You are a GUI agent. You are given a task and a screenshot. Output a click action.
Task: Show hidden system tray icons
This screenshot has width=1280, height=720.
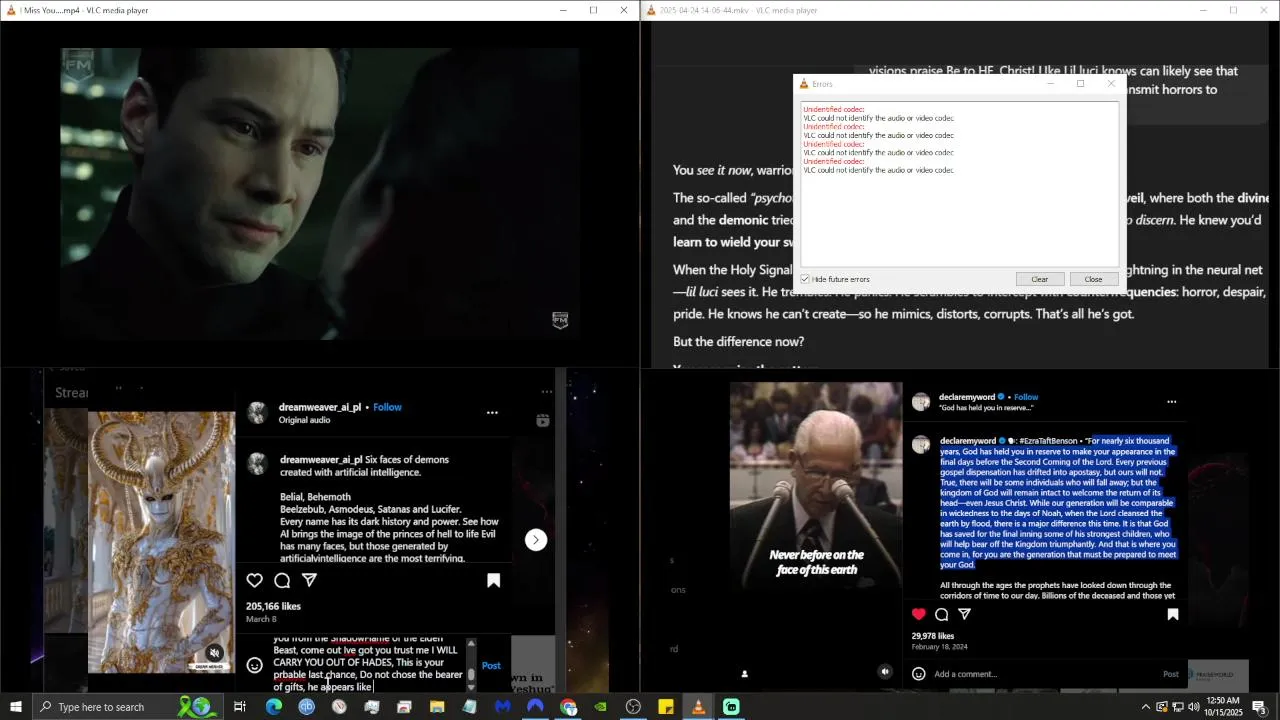click(1145, 707)
